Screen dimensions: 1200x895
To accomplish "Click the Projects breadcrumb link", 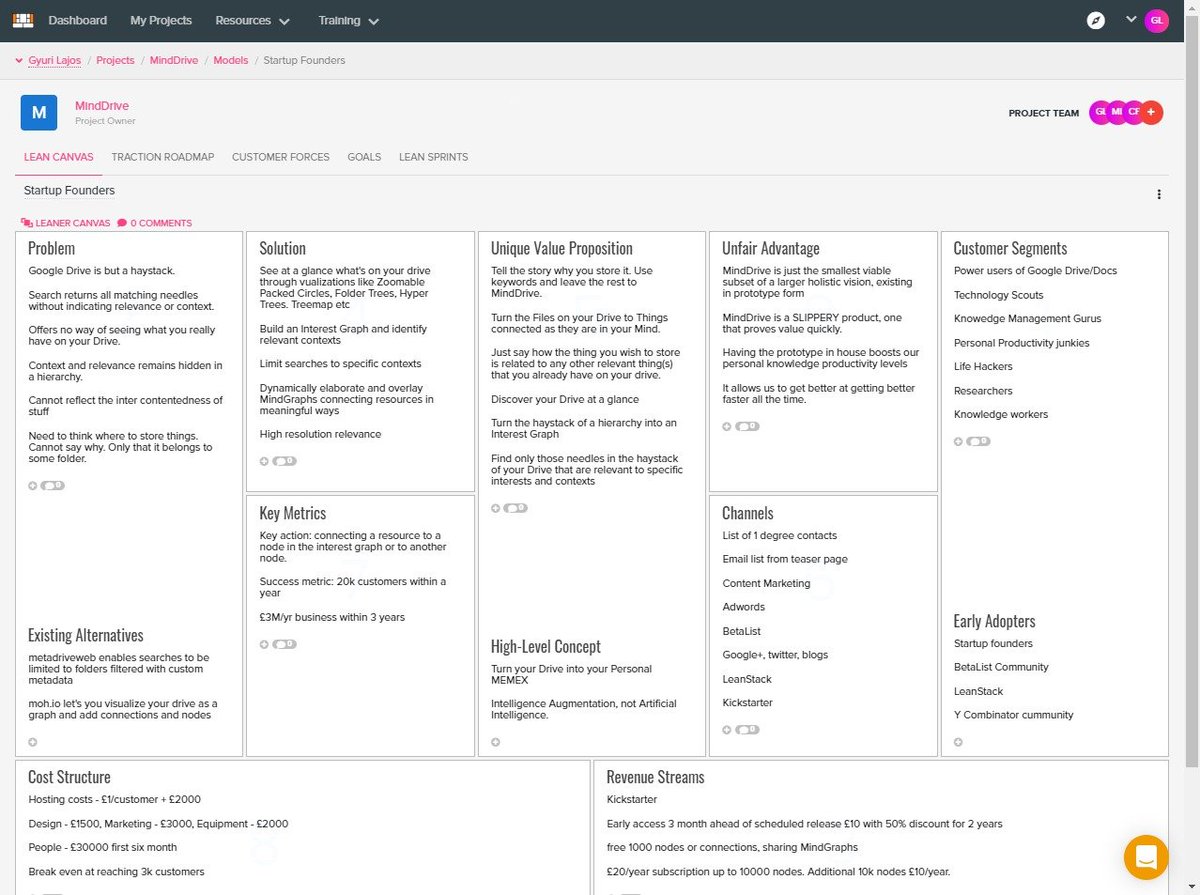I will (115, 61).
